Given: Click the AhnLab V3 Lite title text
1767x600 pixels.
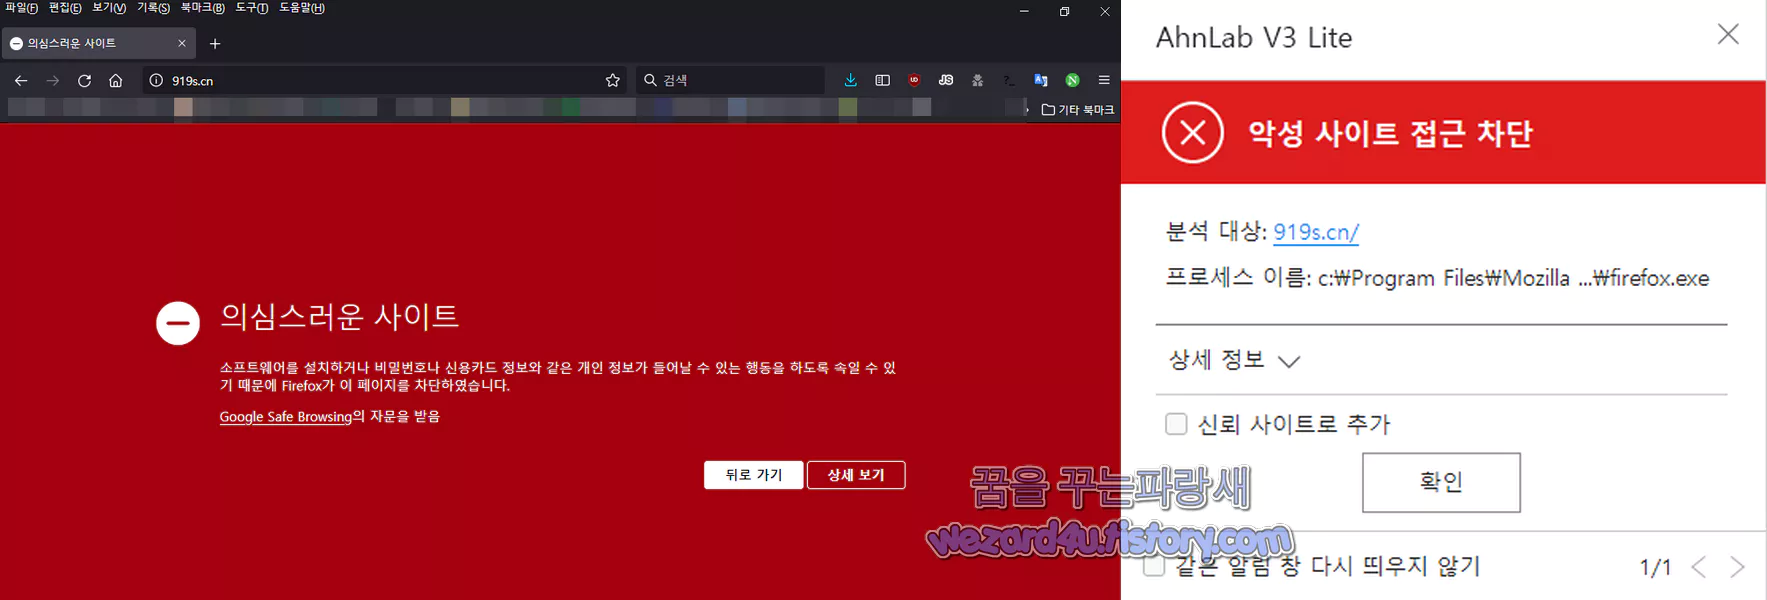Looking at the screenshot, I should (x=1254, y=38).
